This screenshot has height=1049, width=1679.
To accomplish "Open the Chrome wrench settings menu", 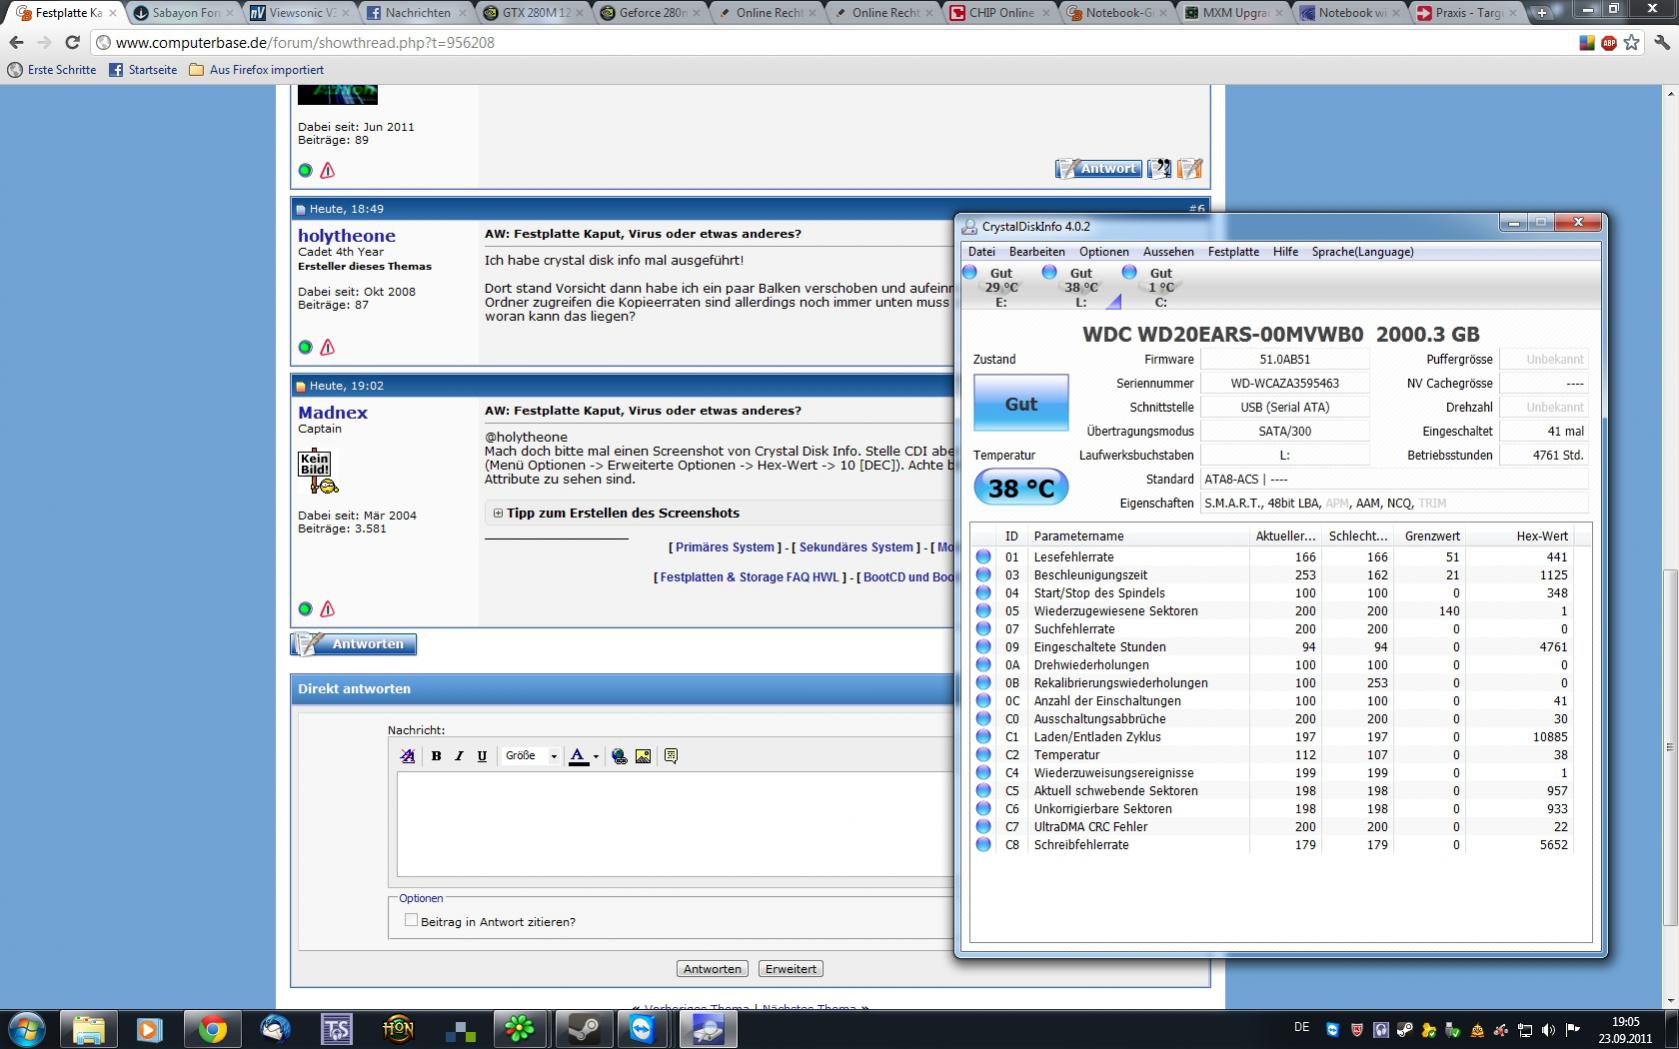I will pos(1662,43).
